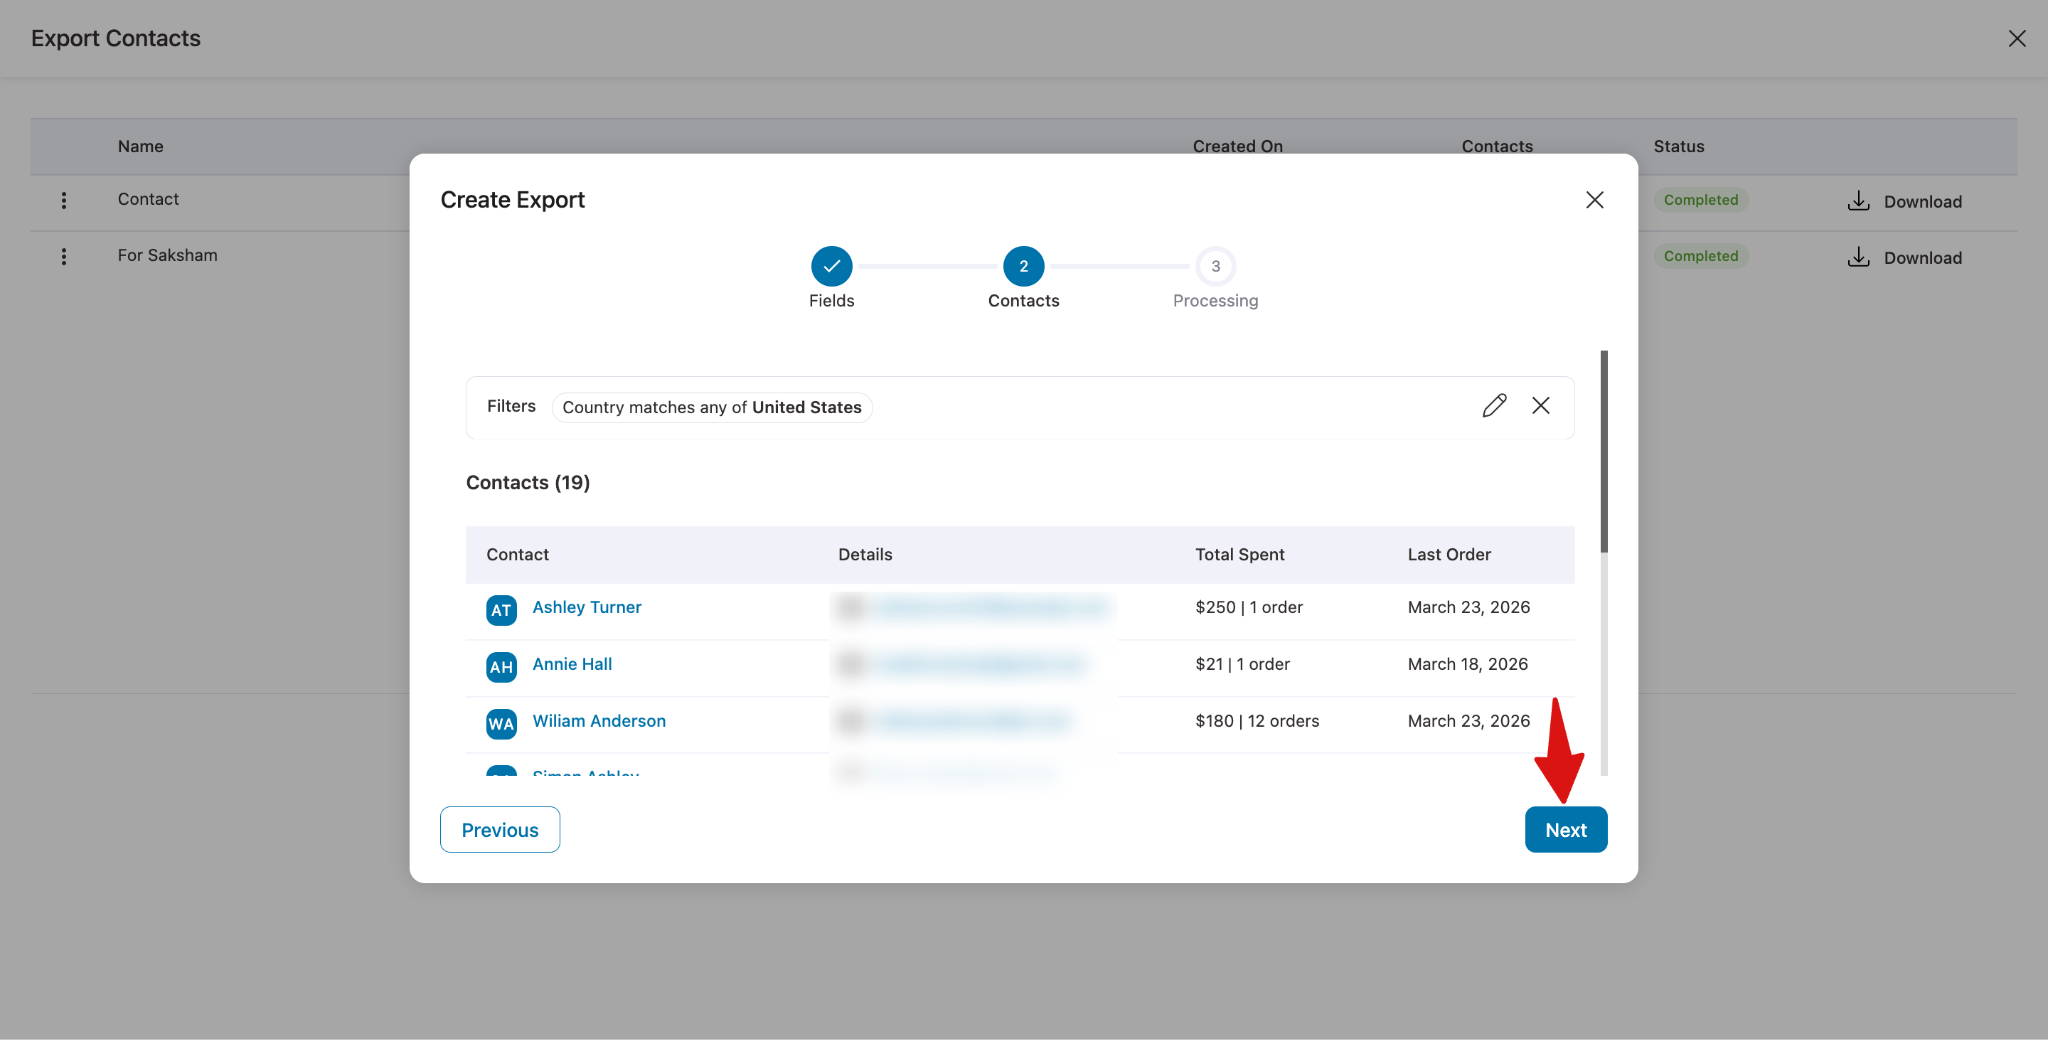Click the Download icon for 'For Saksham' export
Screen dimensions: 2048x1040
[x=1859, y=256]
